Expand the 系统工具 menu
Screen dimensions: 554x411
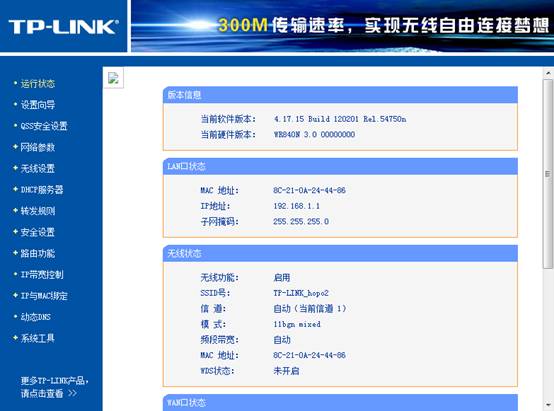(x=37, y=338)
